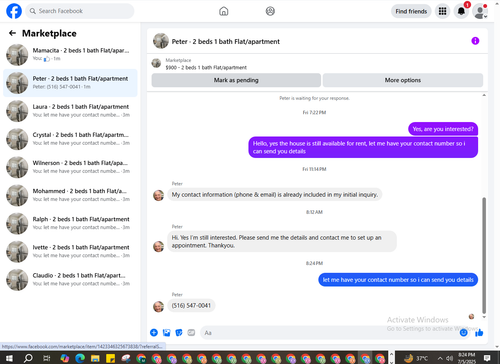
Task: Open more actions plus icon in composer
Action: tap(154, 332)
